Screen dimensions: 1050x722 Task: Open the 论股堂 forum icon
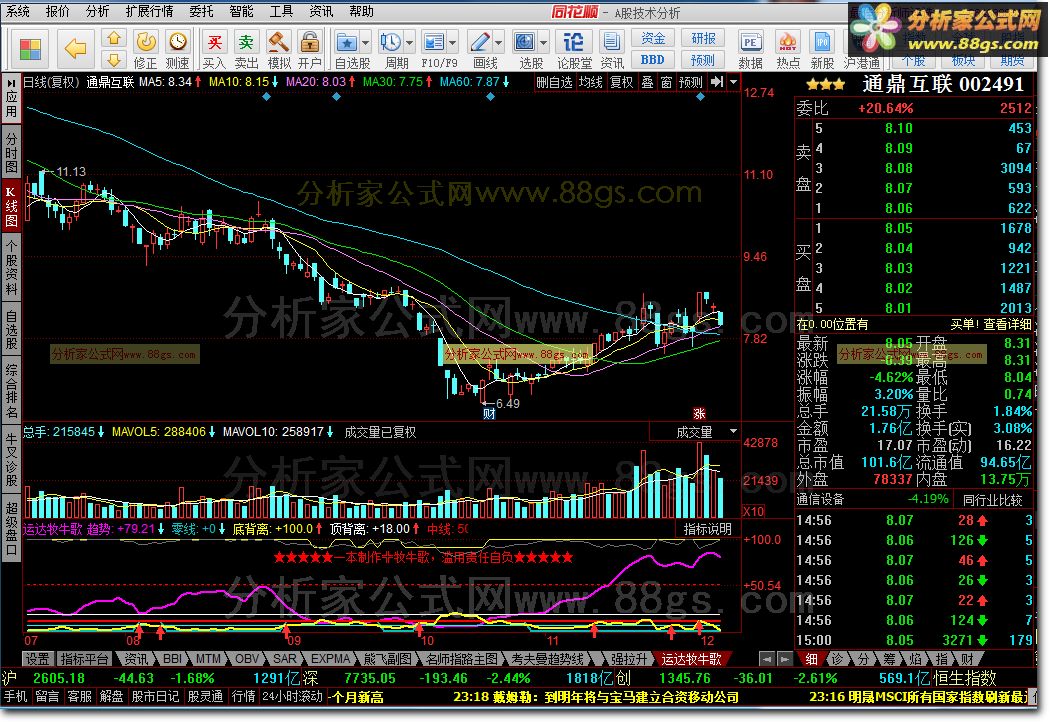click(573, 42)
